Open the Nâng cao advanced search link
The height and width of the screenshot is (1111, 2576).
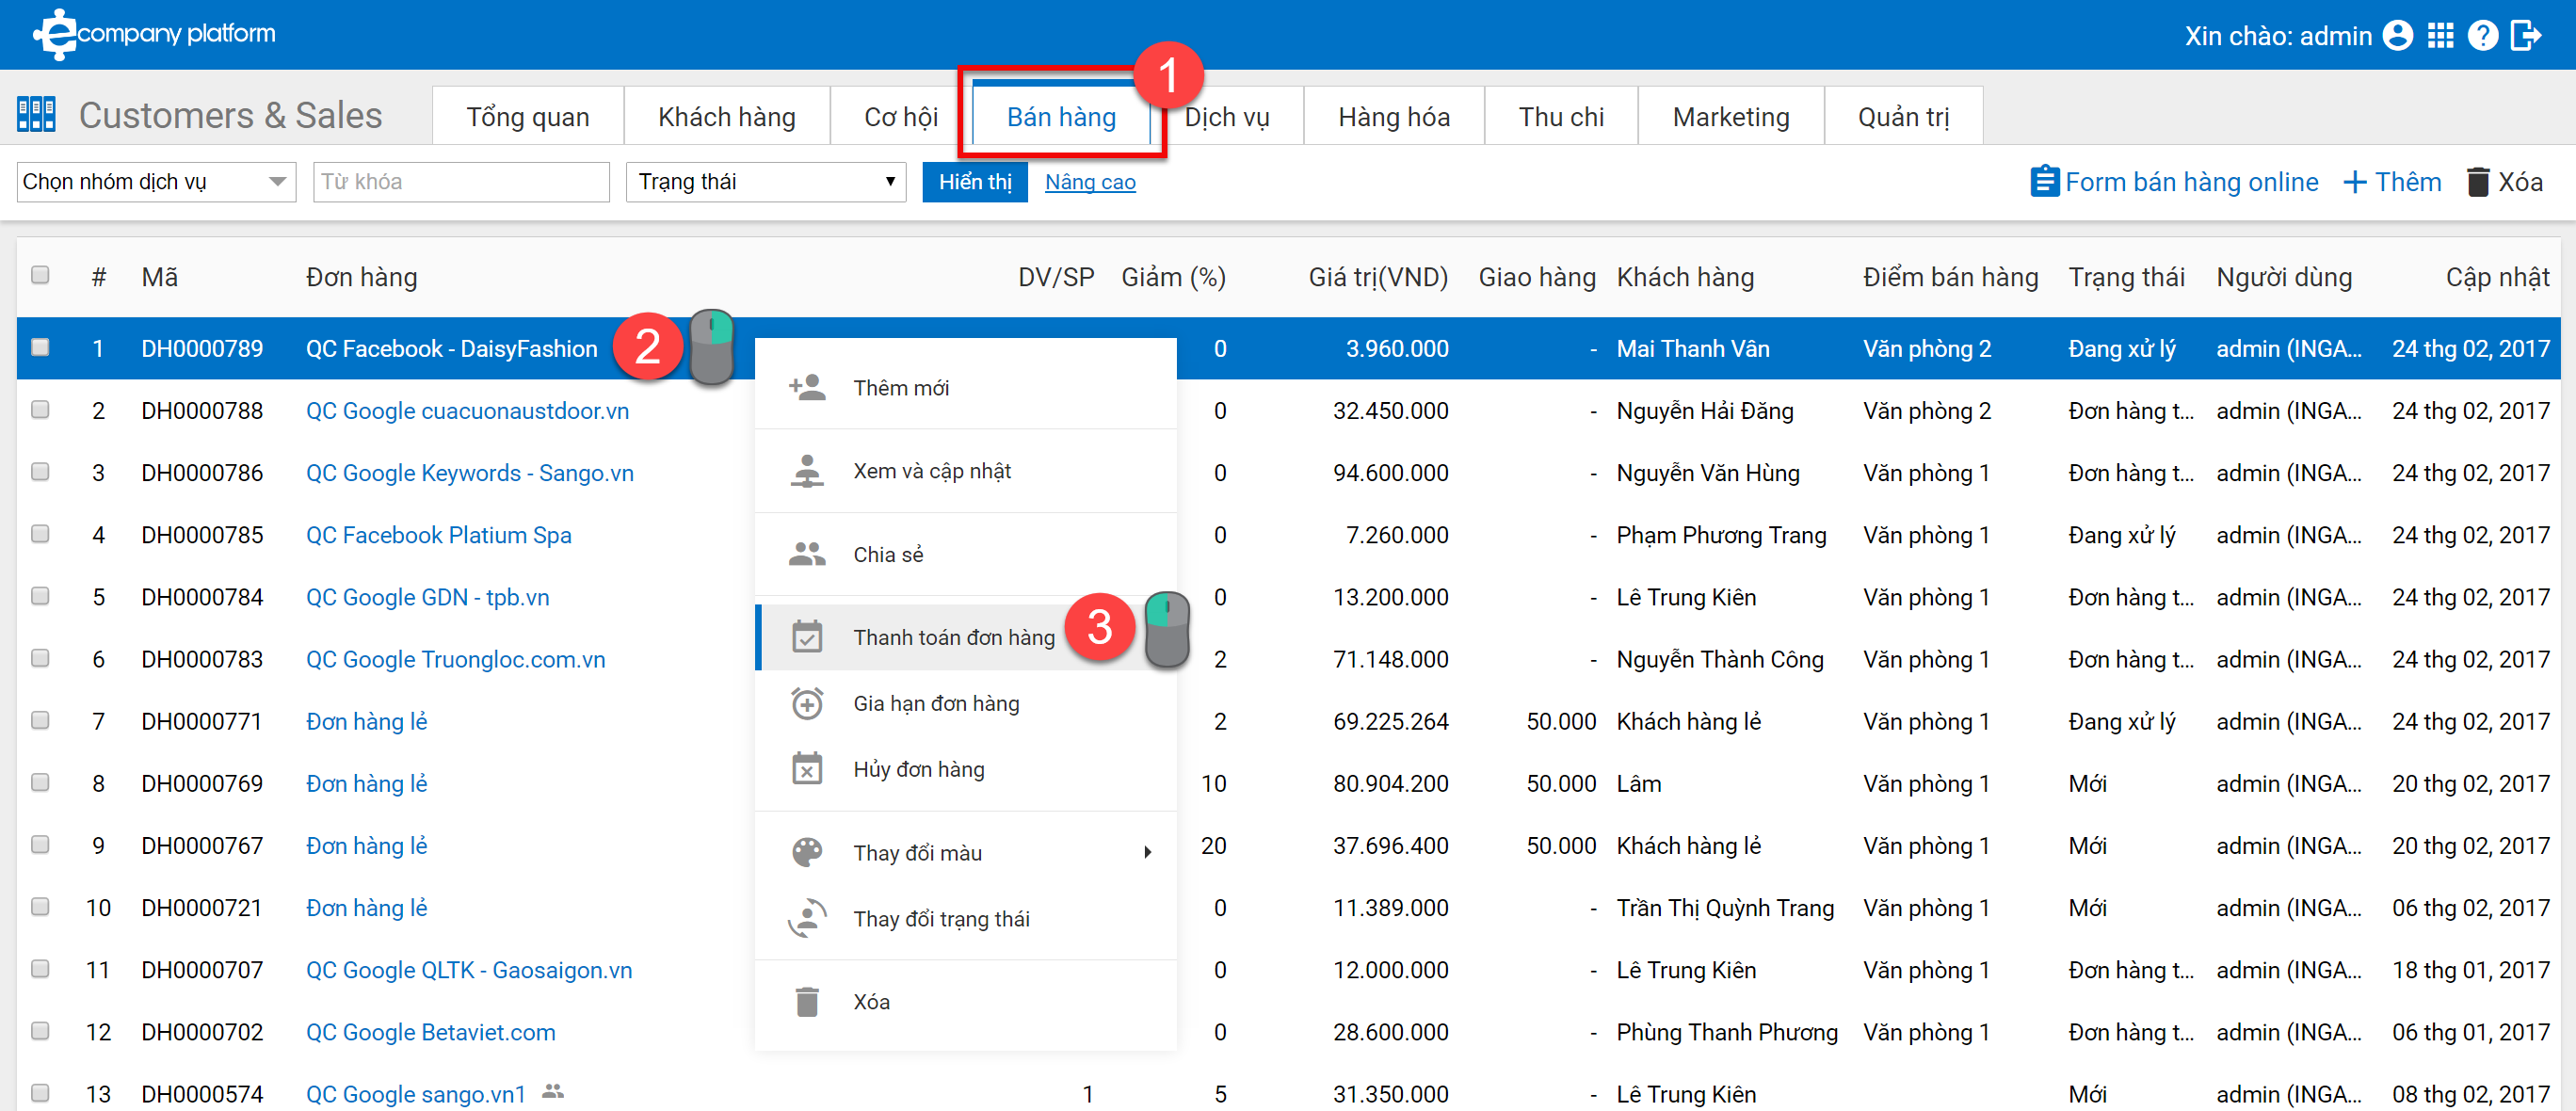(x=1090, y=182)
